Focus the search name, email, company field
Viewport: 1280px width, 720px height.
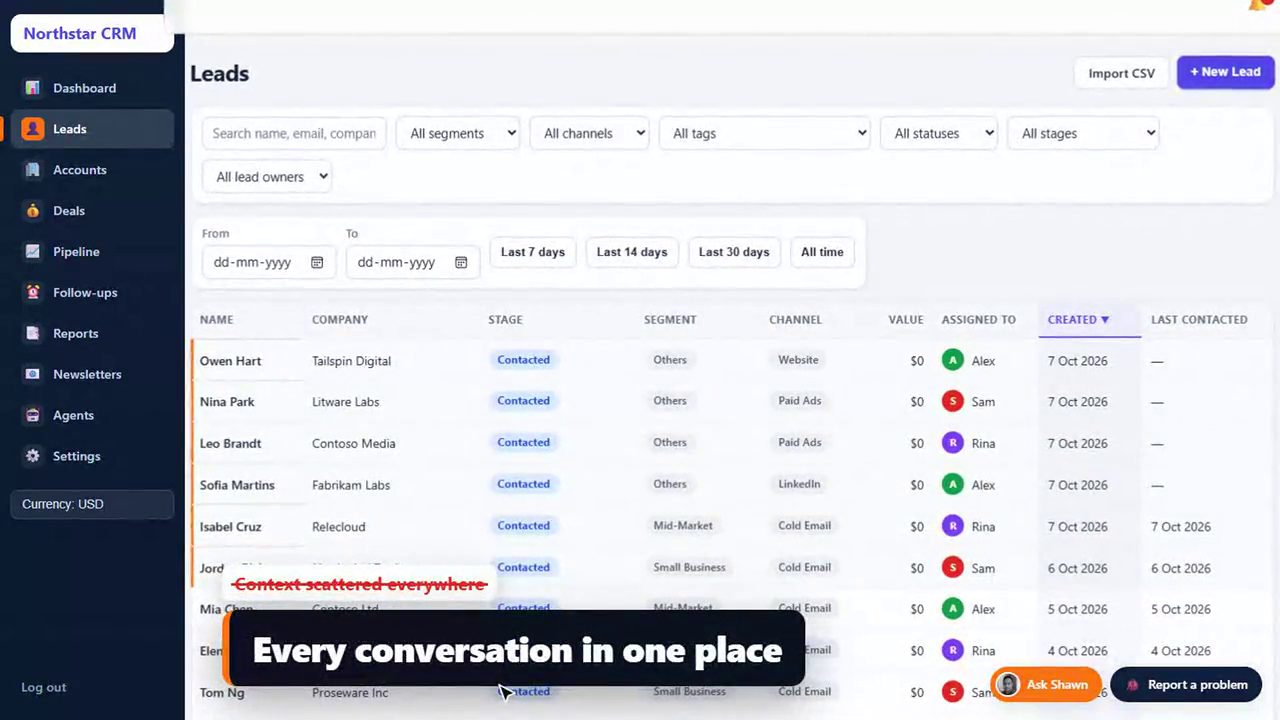coord(294,133)
